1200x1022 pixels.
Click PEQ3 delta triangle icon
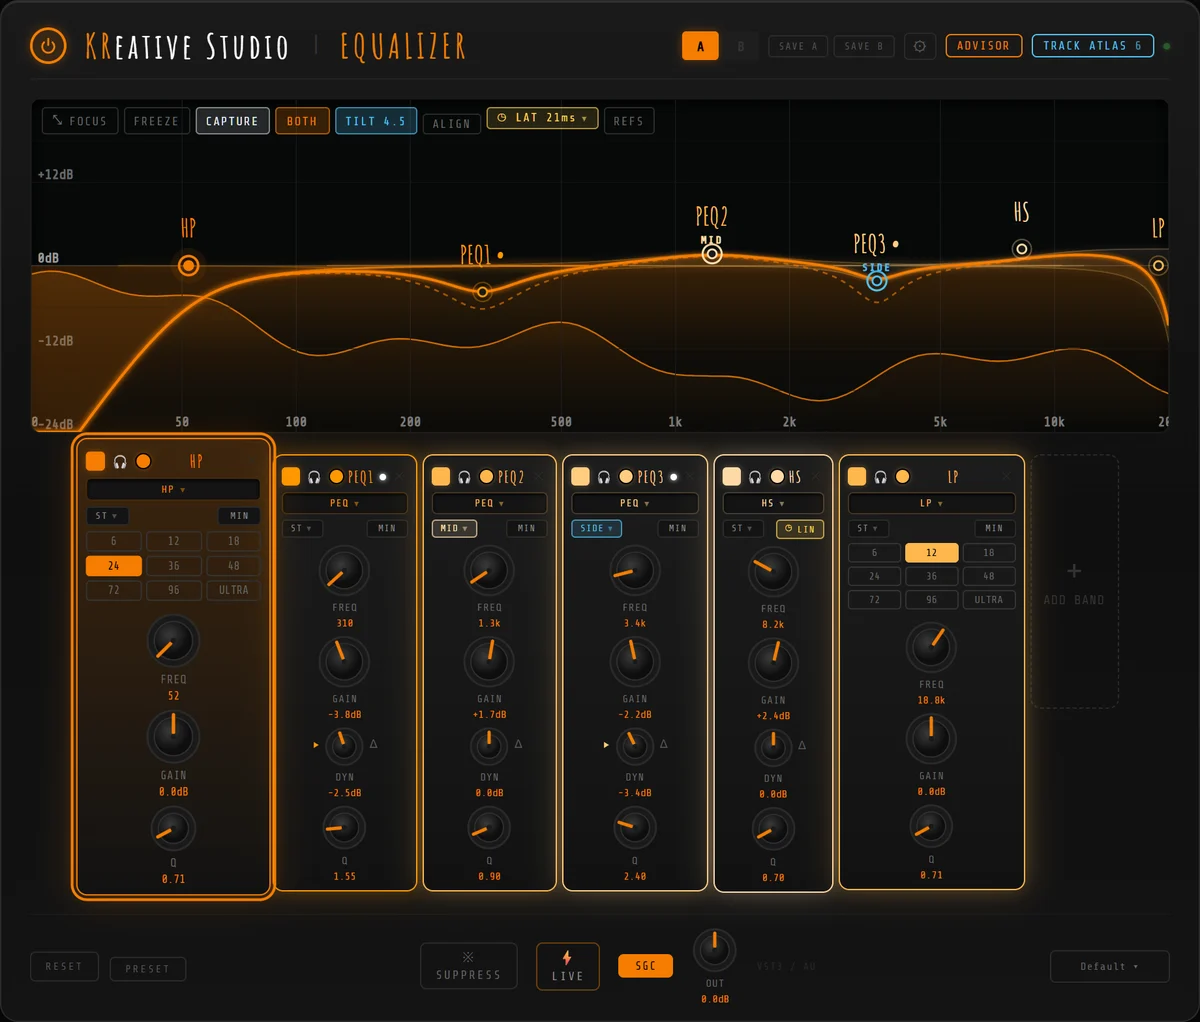pos(663,744)
